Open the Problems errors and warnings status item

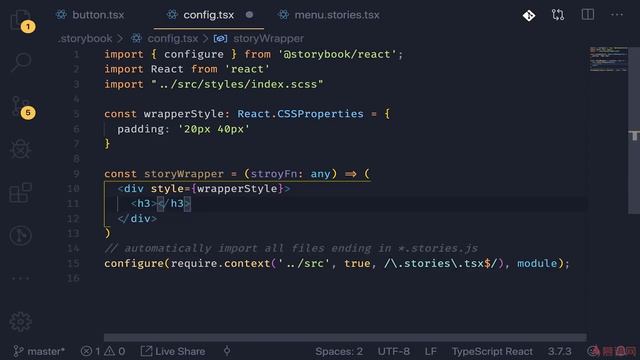tap(103, 351)
